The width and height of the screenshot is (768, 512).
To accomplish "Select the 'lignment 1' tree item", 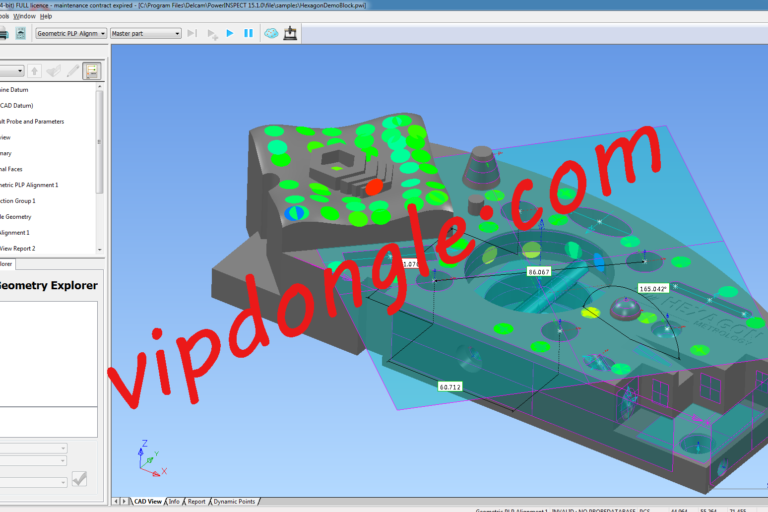I will pos(15,233).
